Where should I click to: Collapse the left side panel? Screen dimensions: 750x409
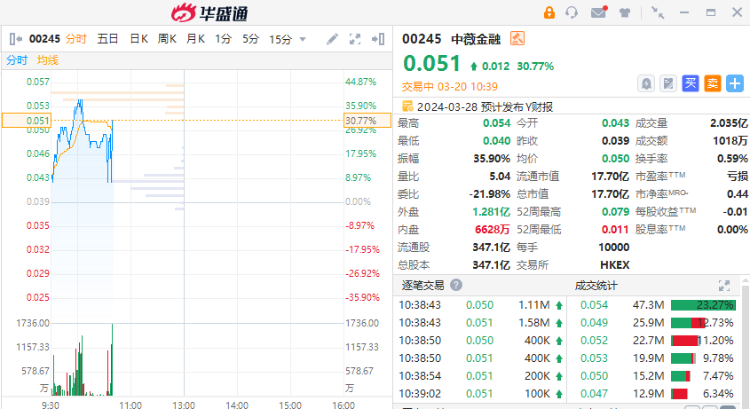[x=13, y=39]
